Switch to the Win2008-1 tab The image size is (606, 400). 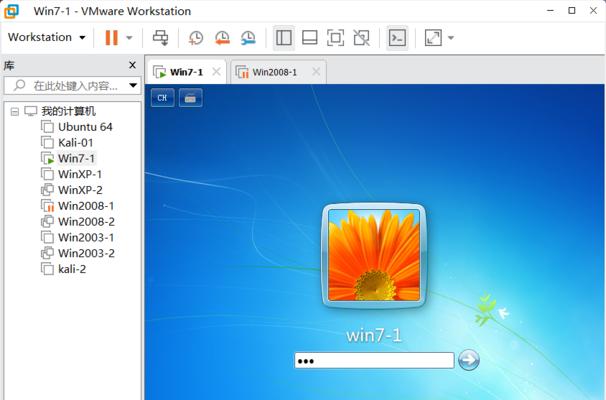(x=274, y=72)
